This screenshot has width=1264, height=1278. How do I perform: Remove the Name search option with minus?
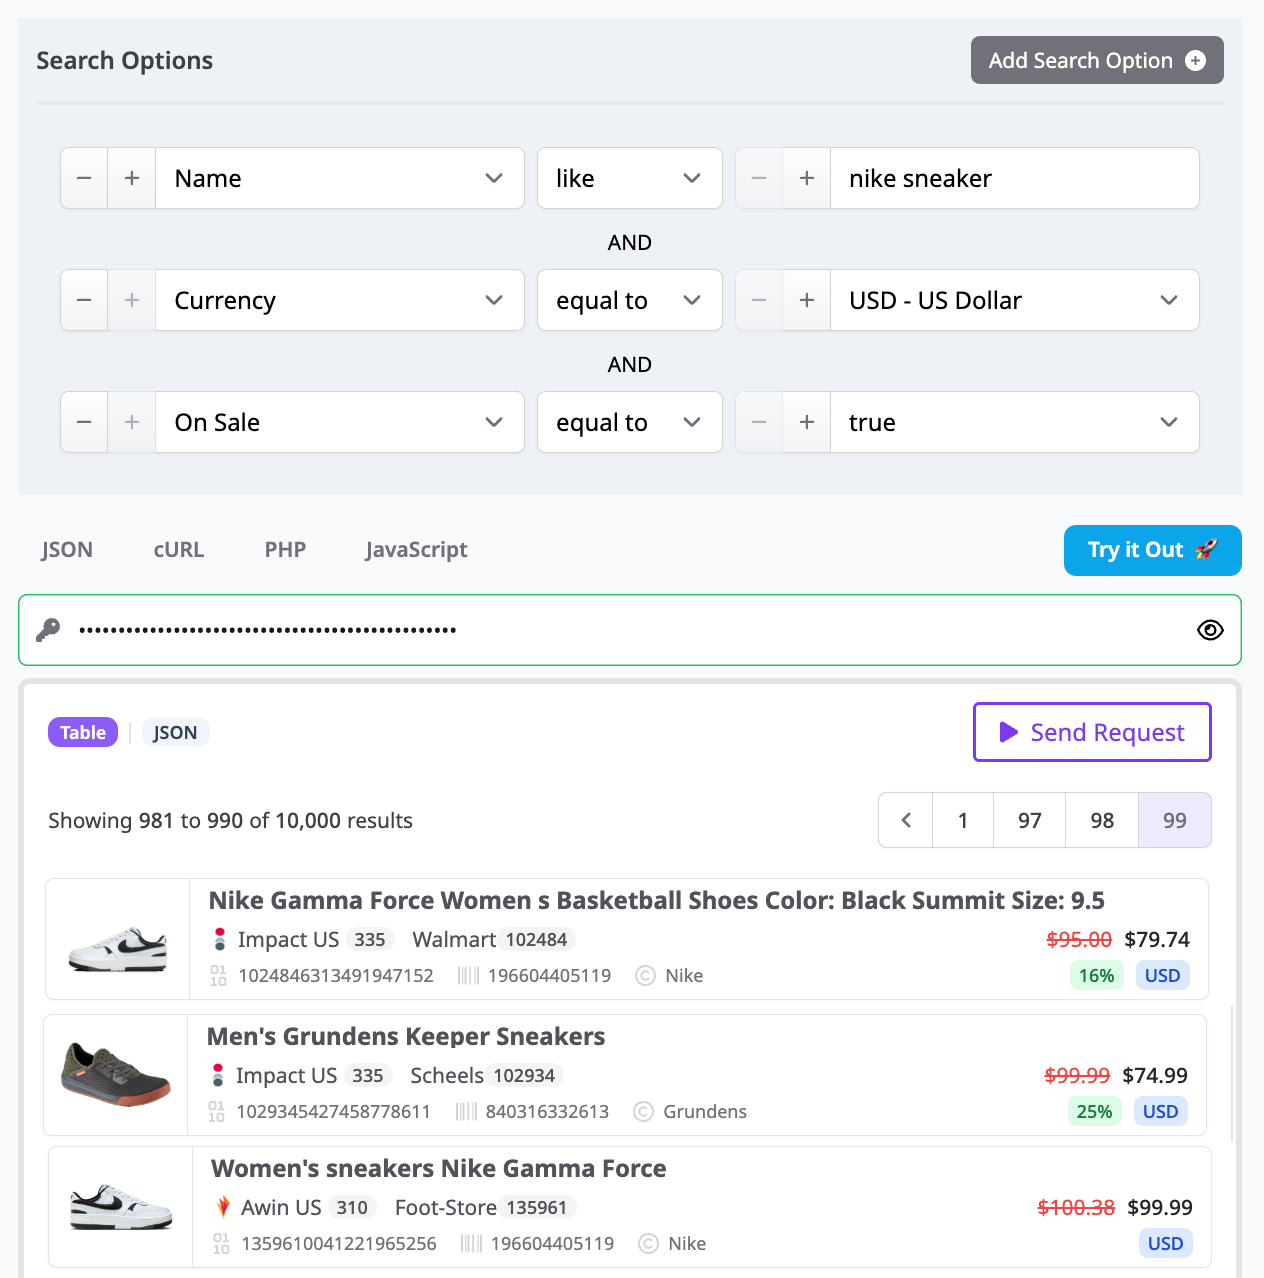coord(84,178)
